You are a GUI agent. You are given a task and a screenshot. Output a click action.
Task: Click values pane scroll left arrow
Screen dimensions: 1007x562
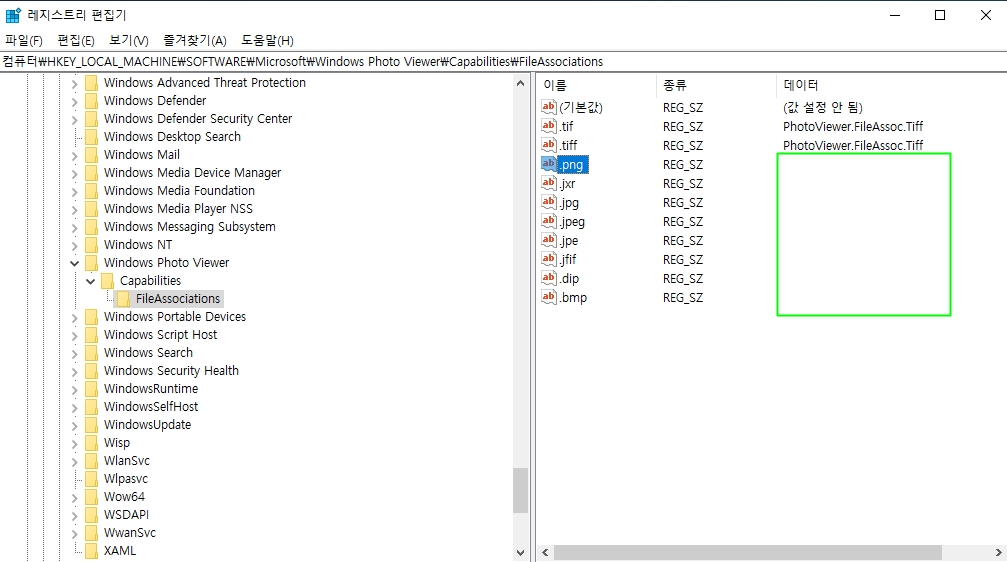point(545,552)
